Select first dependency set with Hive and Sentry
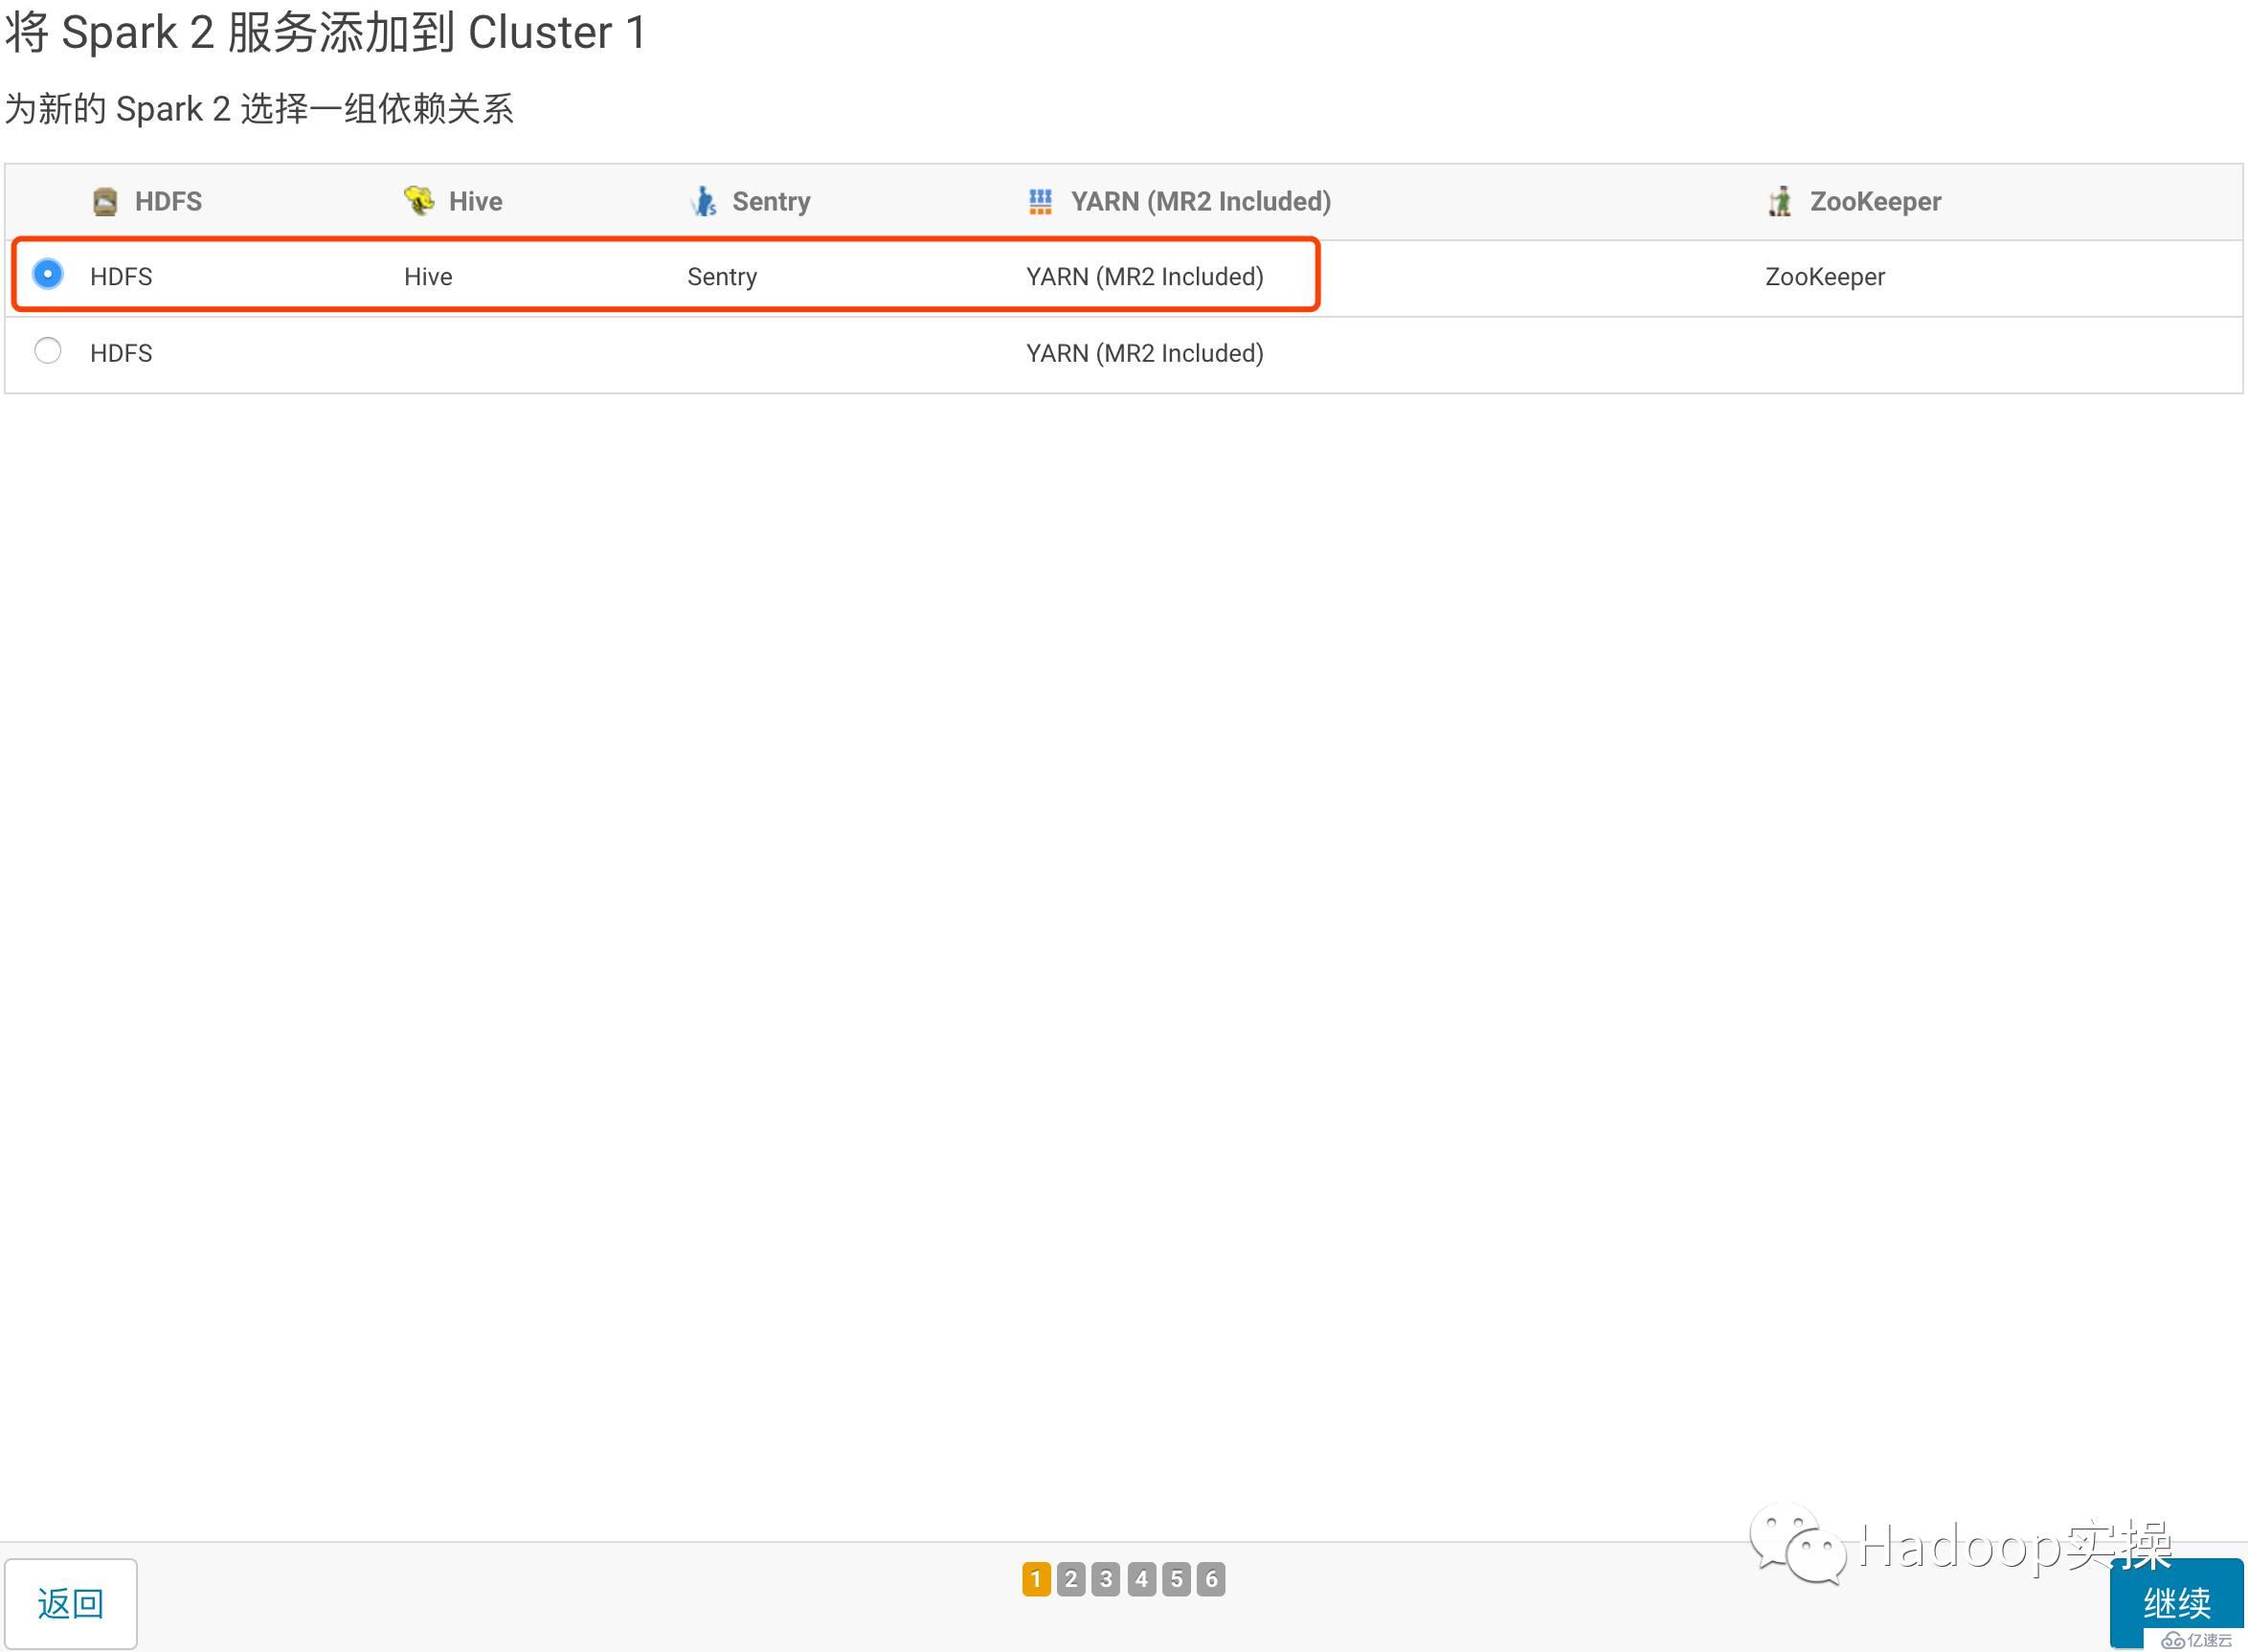The height and width of the screenshot is (1652, 2248). click(x=47, y=274)
